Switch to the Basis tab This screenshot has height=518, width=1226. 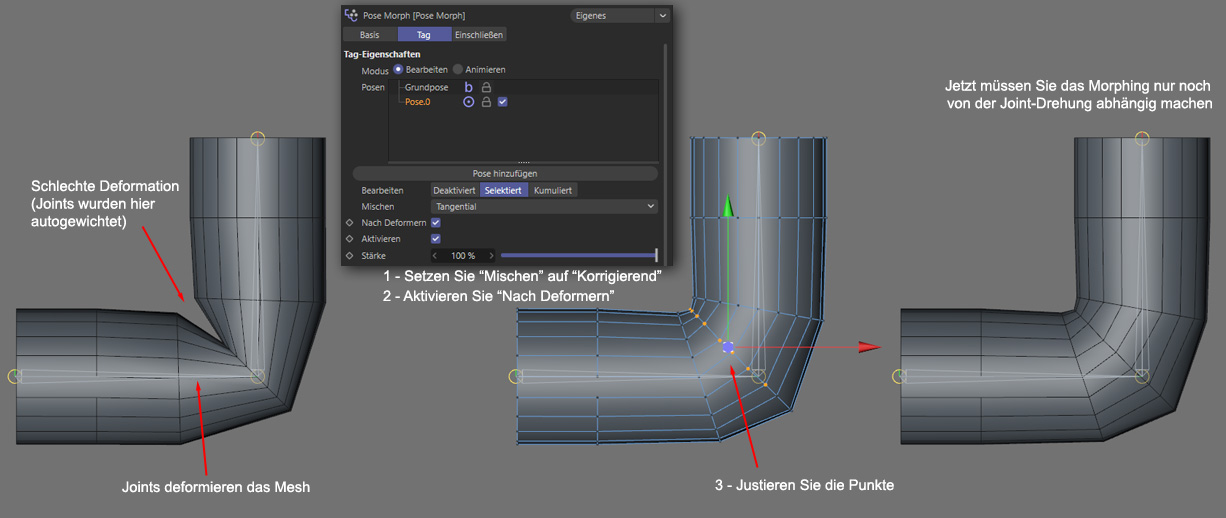pos(369,34)
